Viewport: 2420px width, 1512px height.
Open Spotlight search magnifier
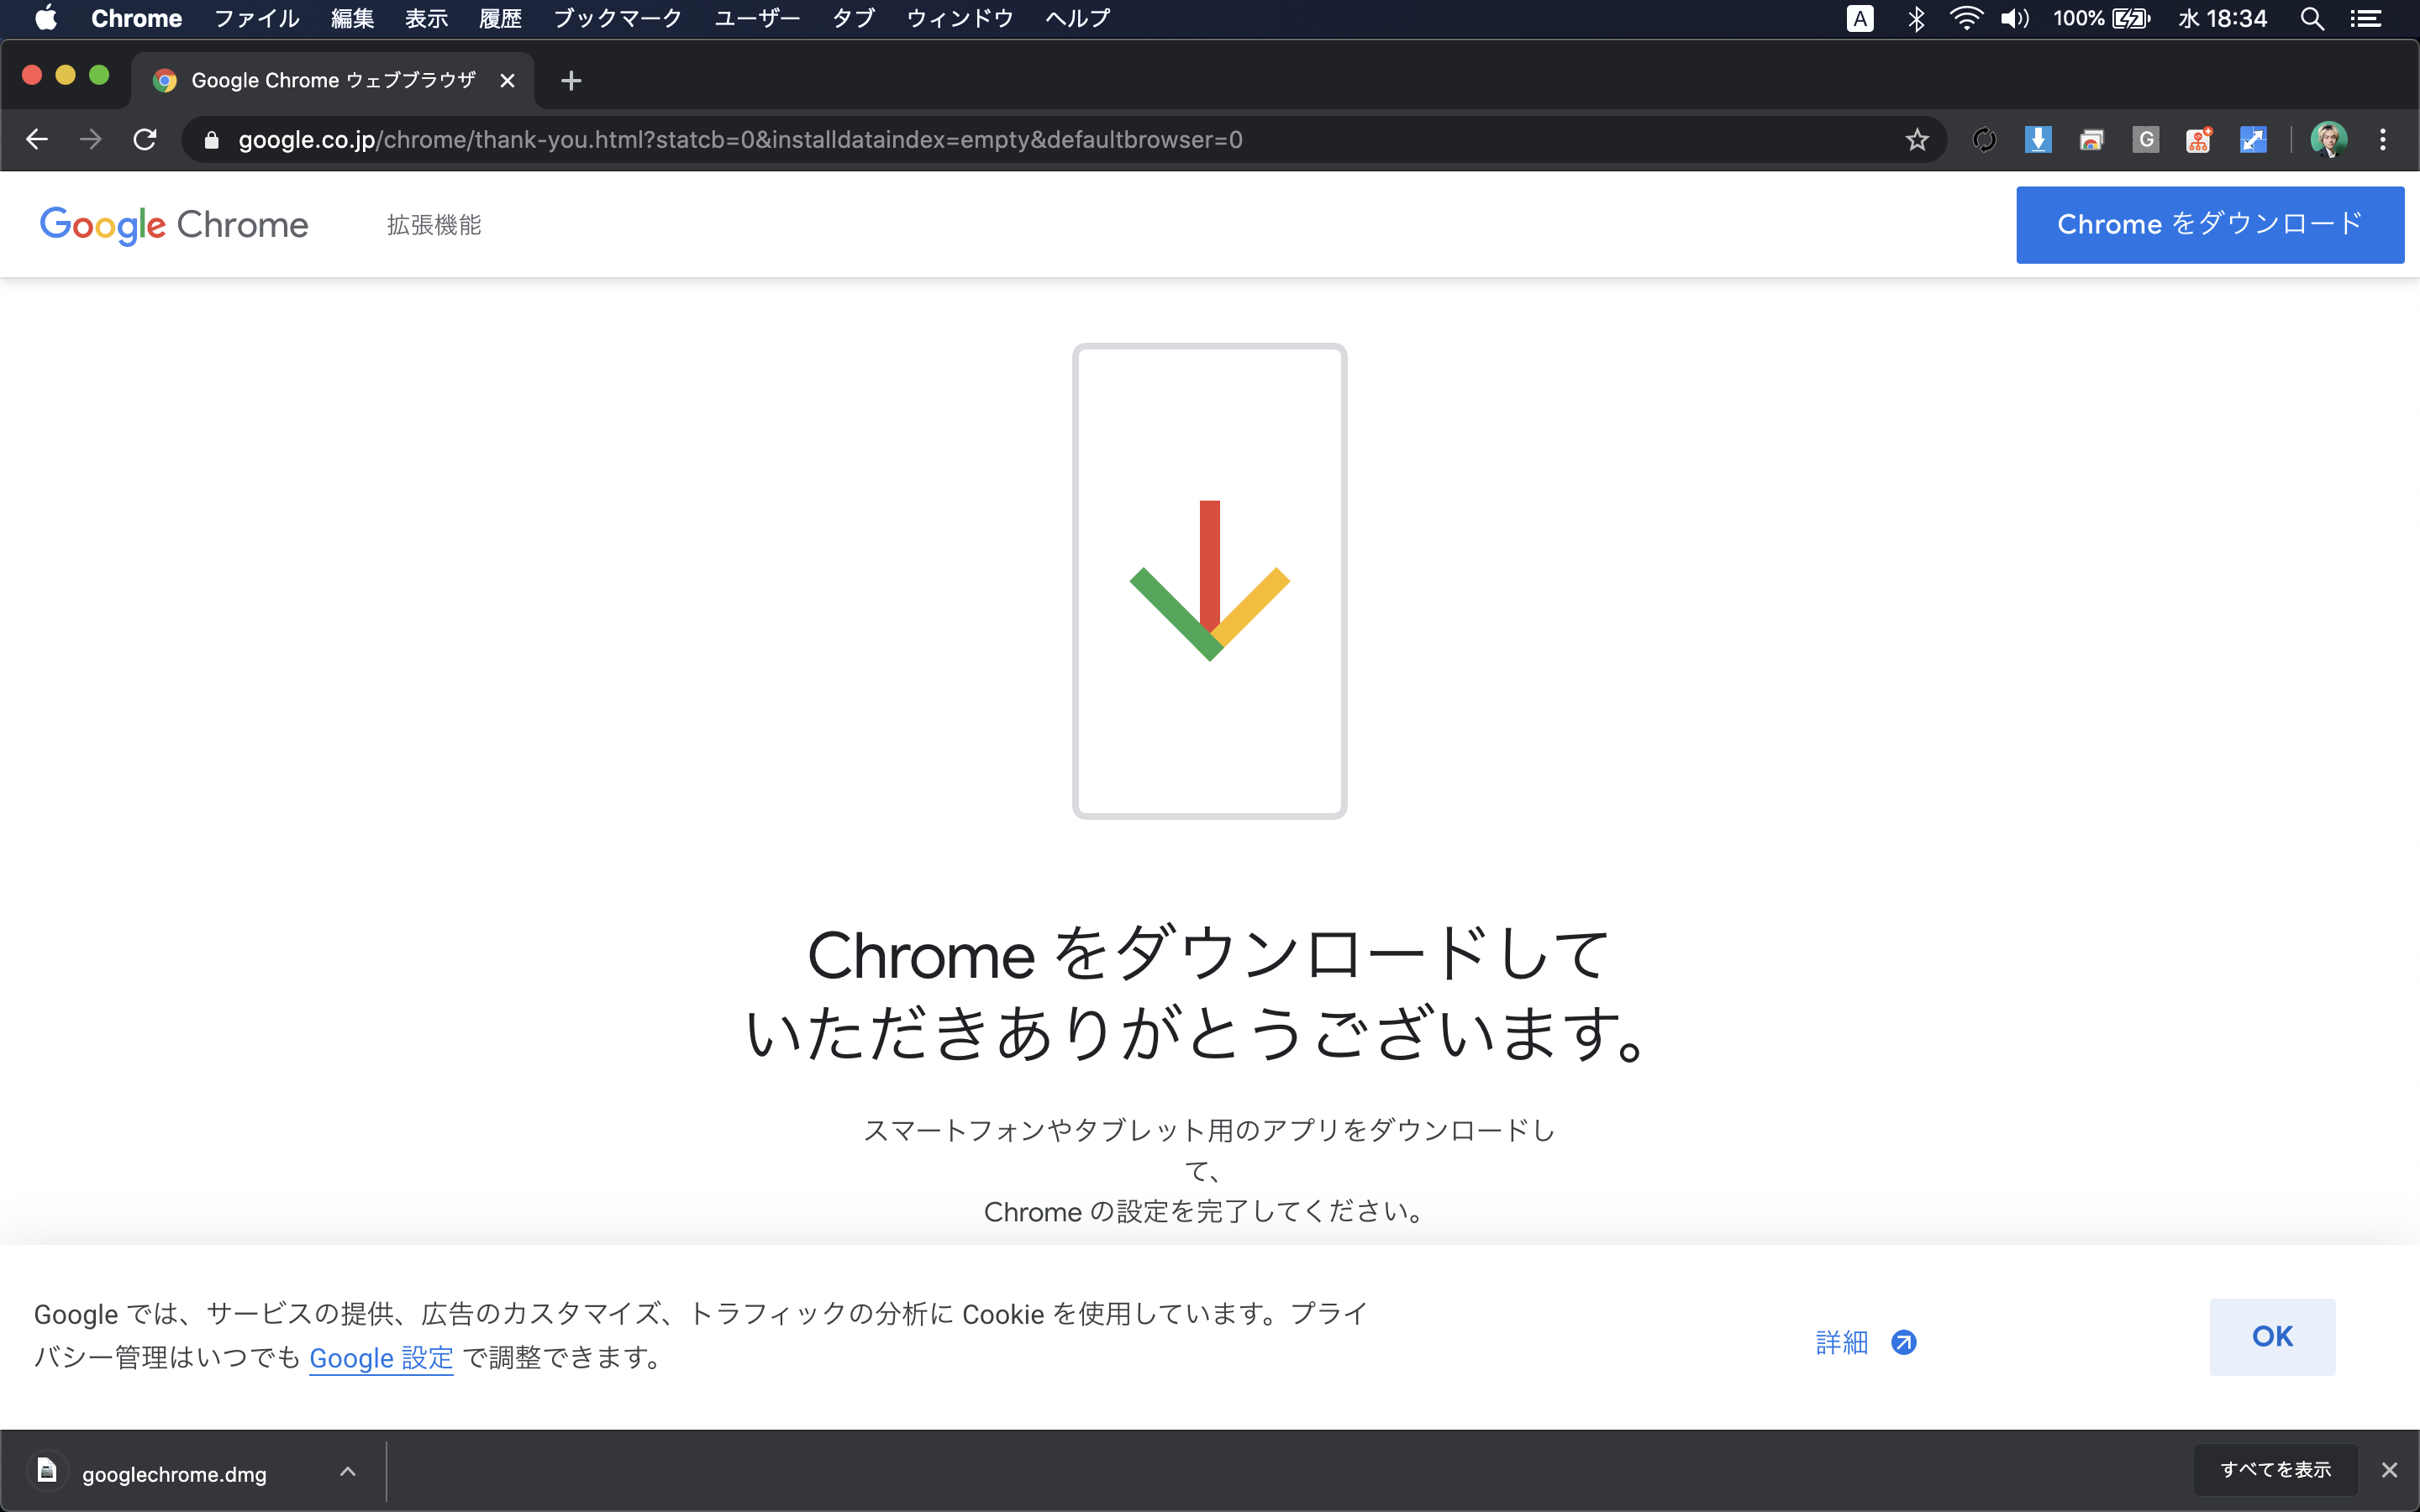[2311, 18]
